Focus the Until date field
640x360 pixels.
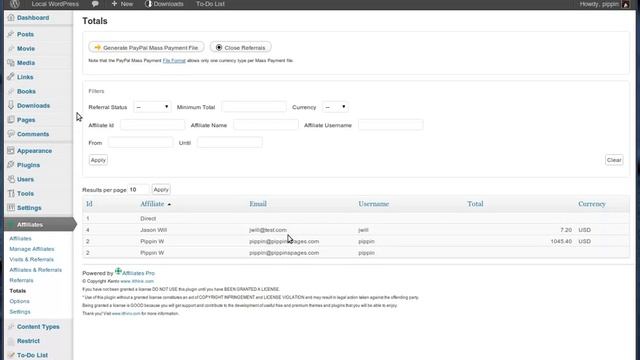229,142
